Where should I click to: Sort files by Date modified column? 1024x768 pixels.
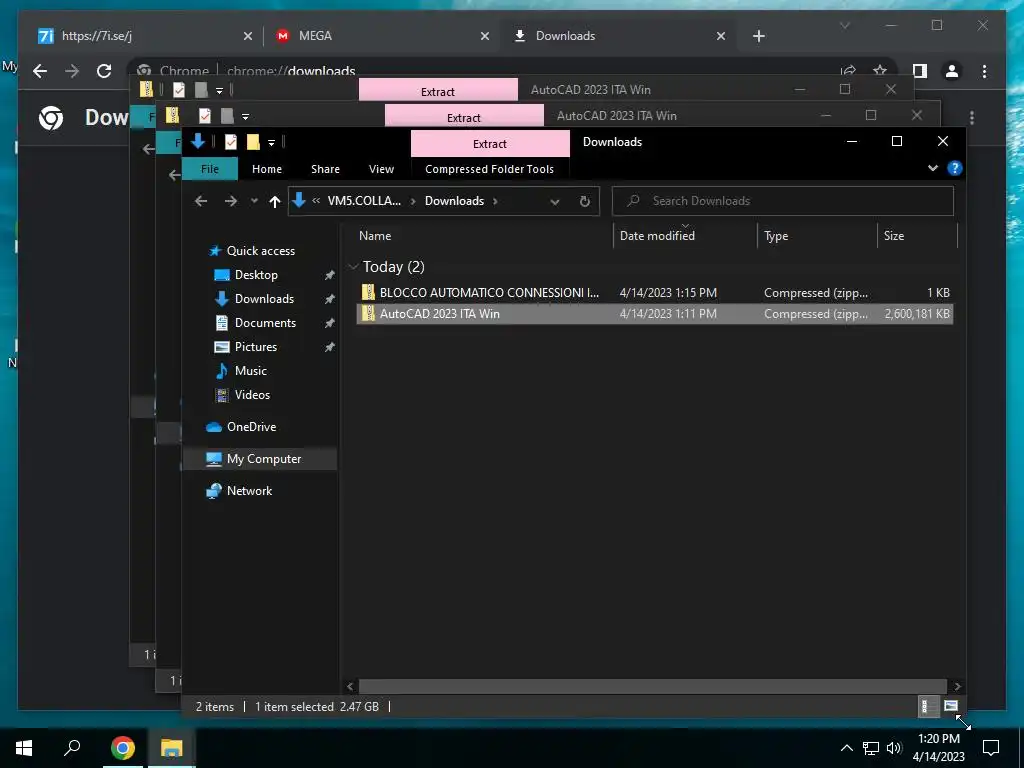pyautogui.click(x=657, y=236)
